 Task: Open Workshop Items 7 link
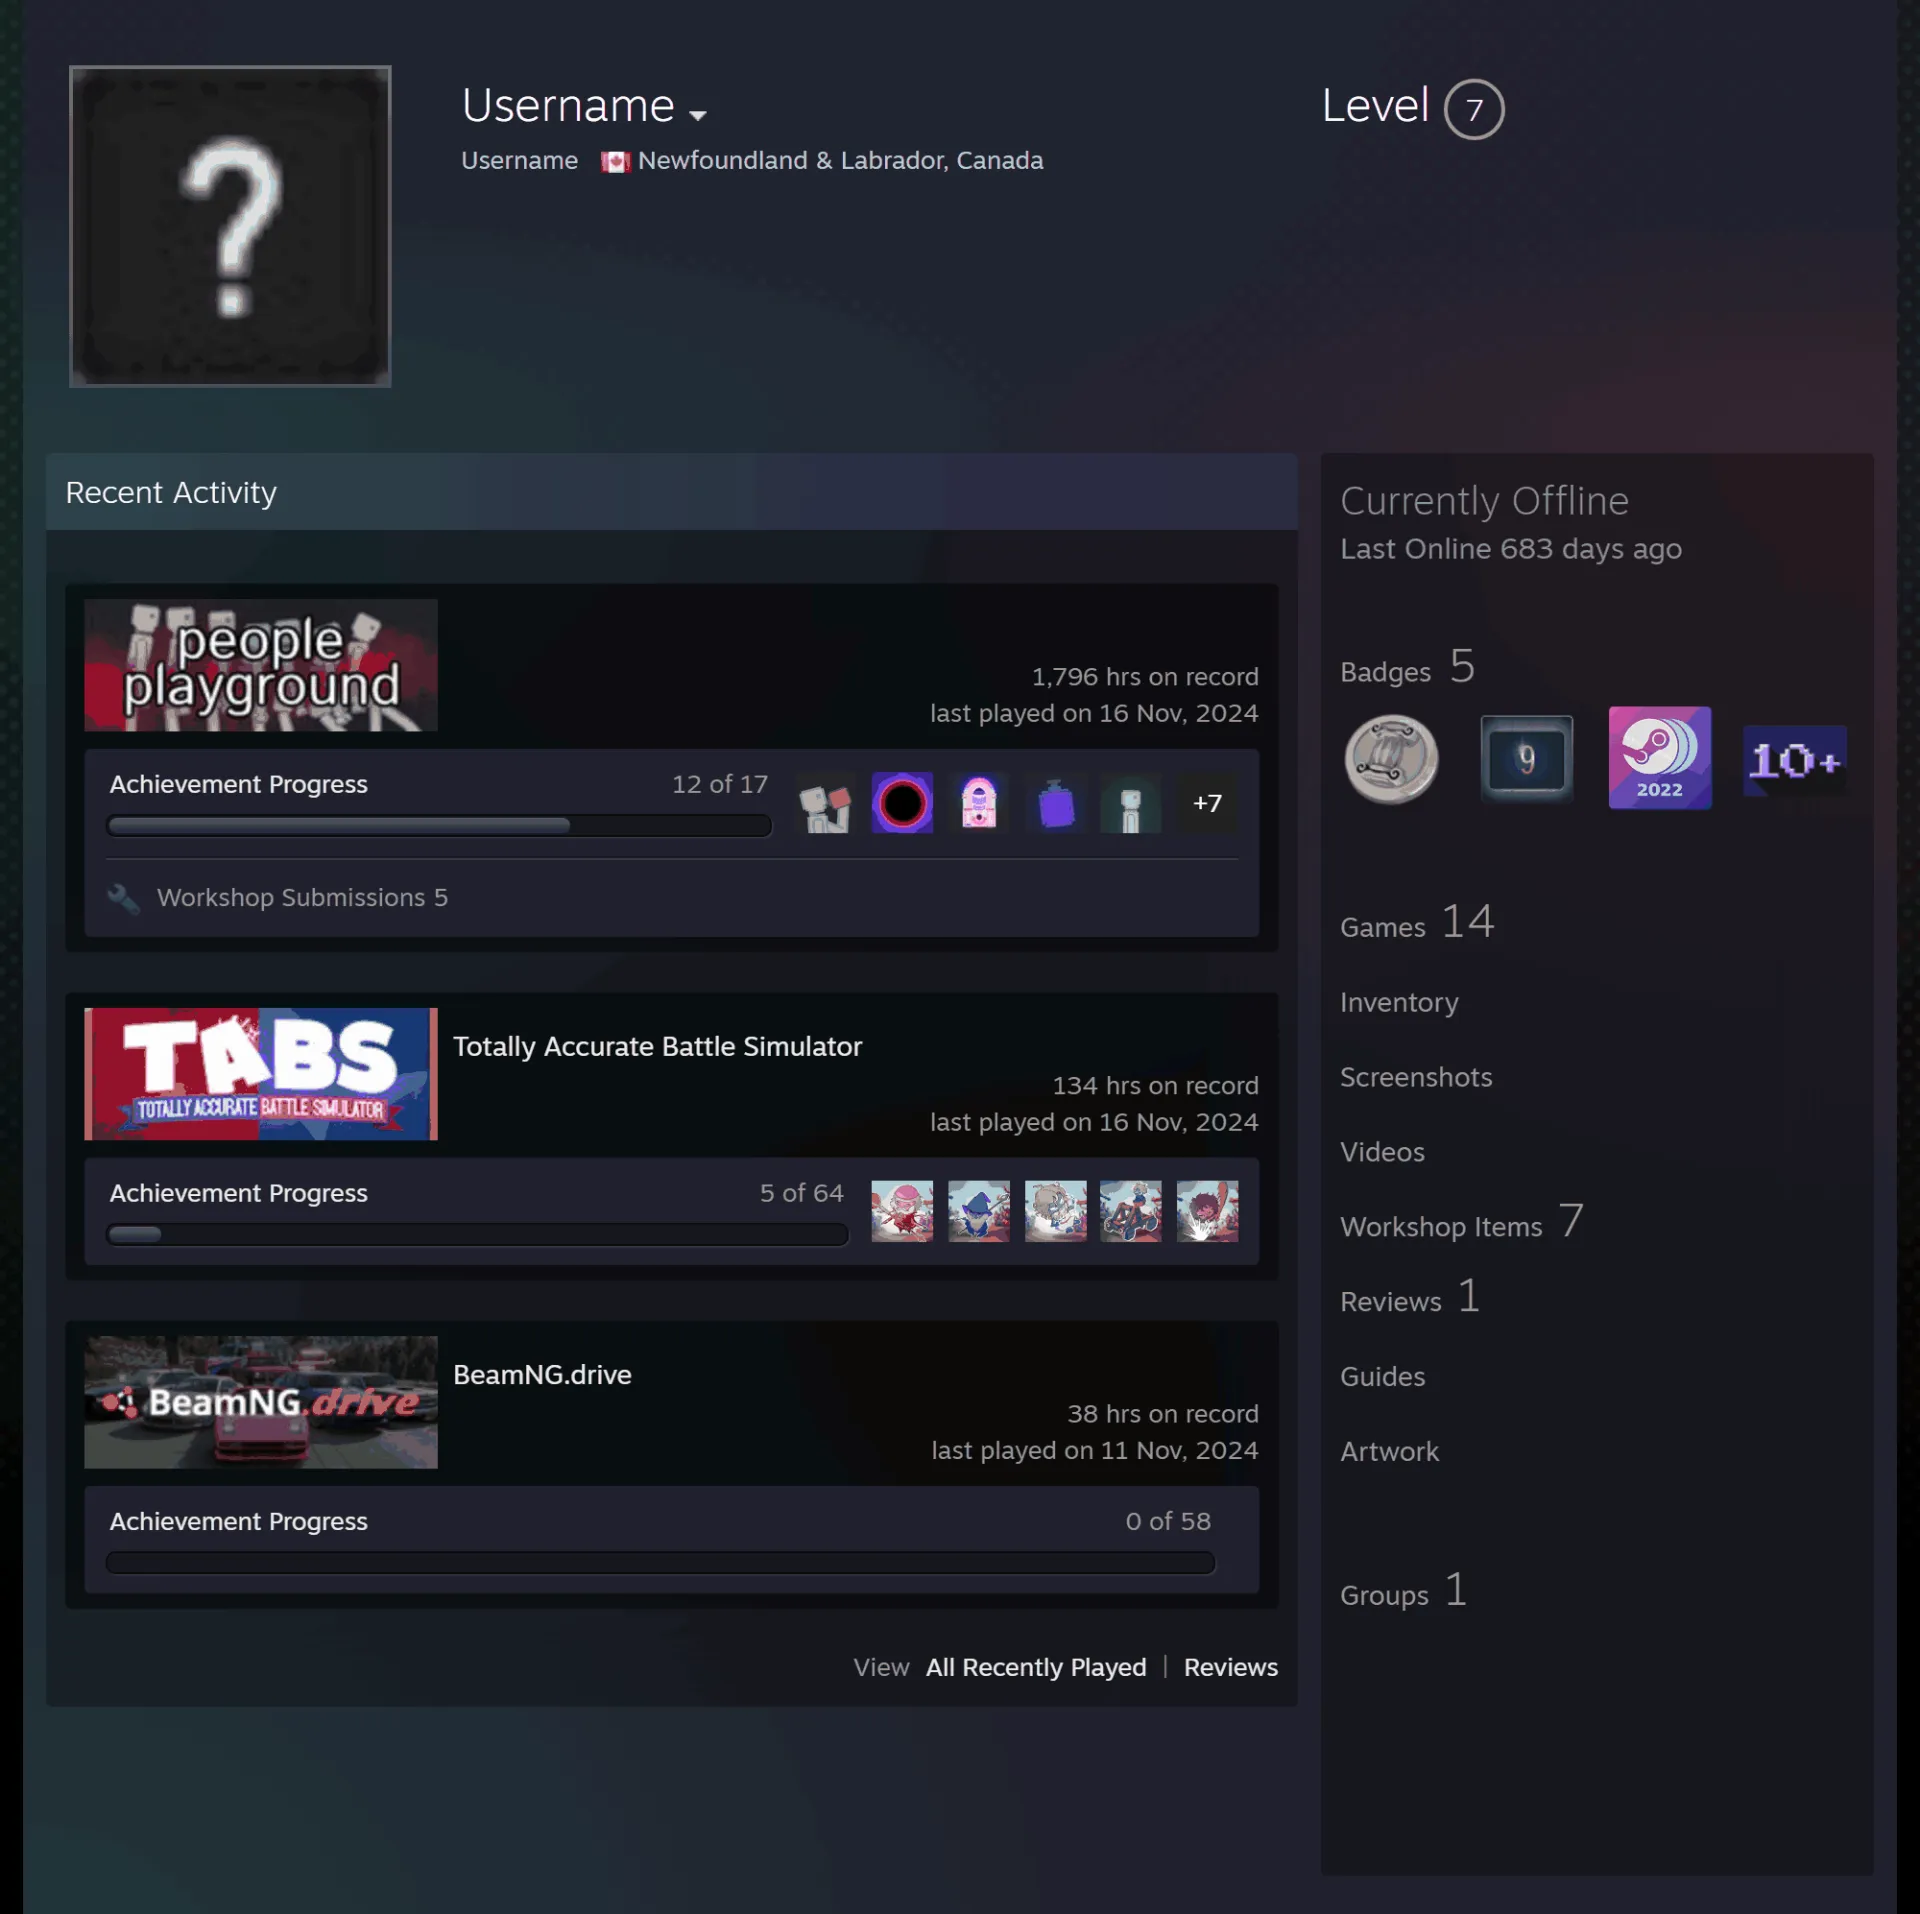coord(1461,1222)
